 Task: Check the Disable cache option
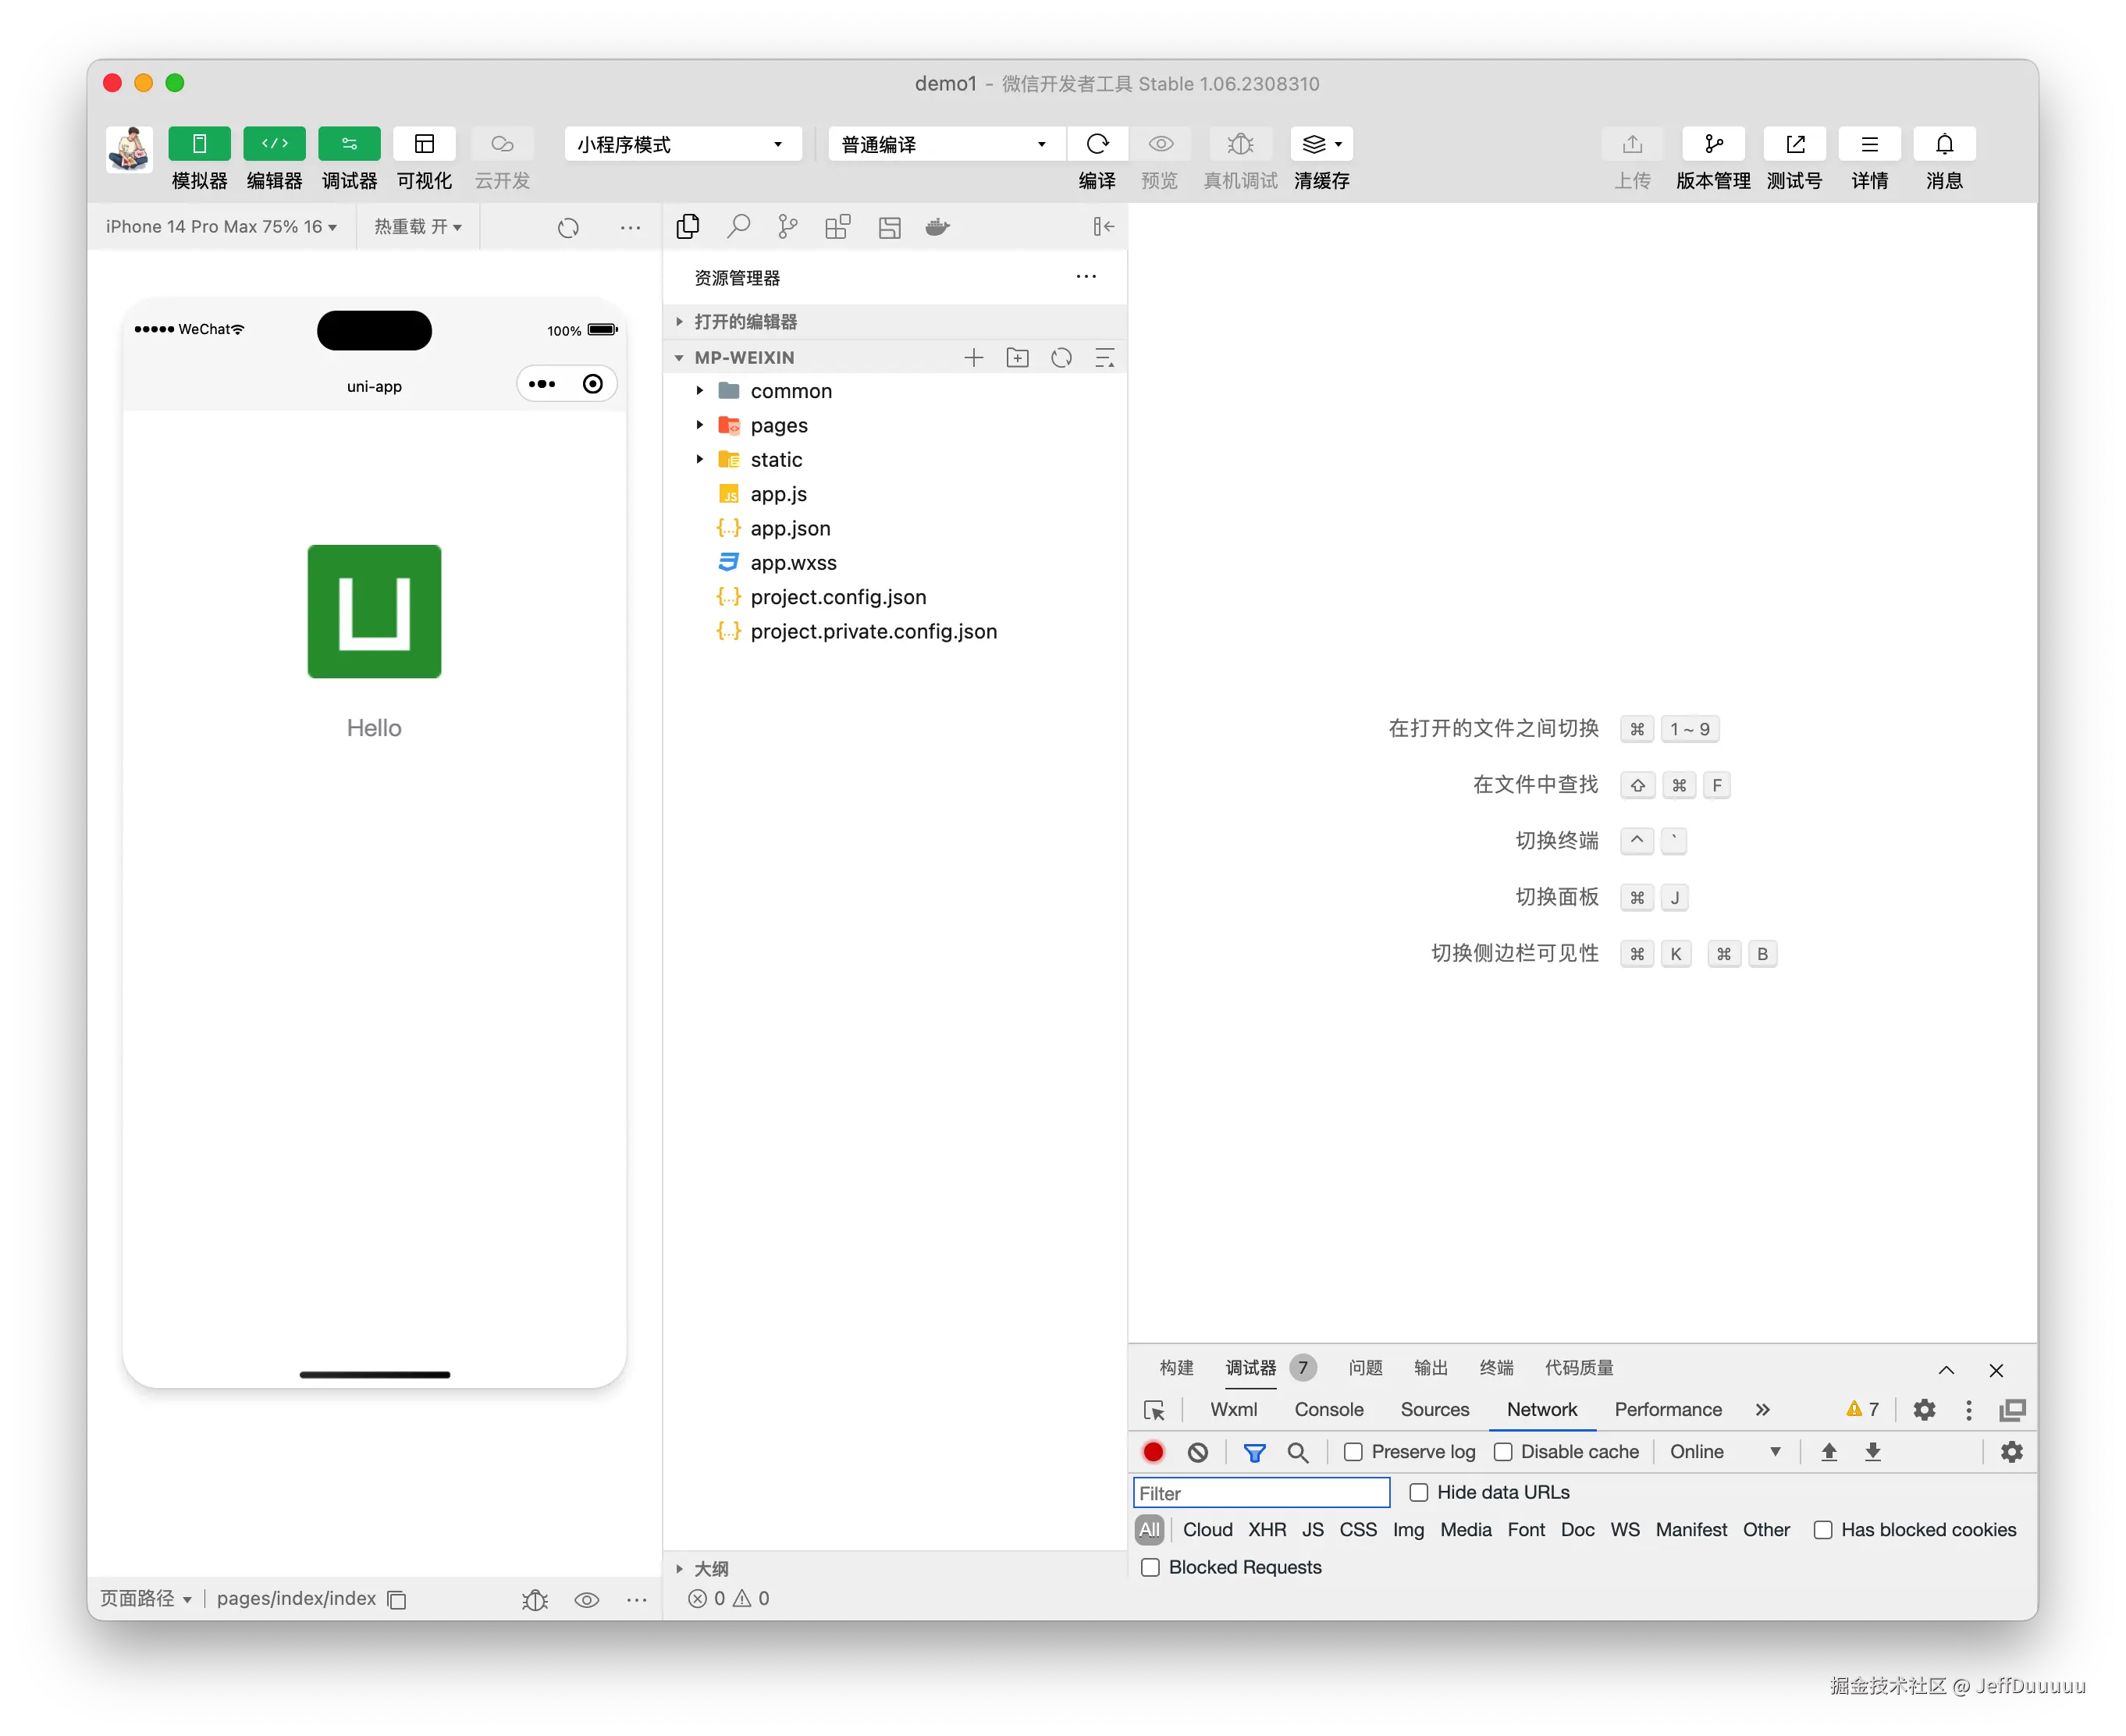coord(1503,1452)
